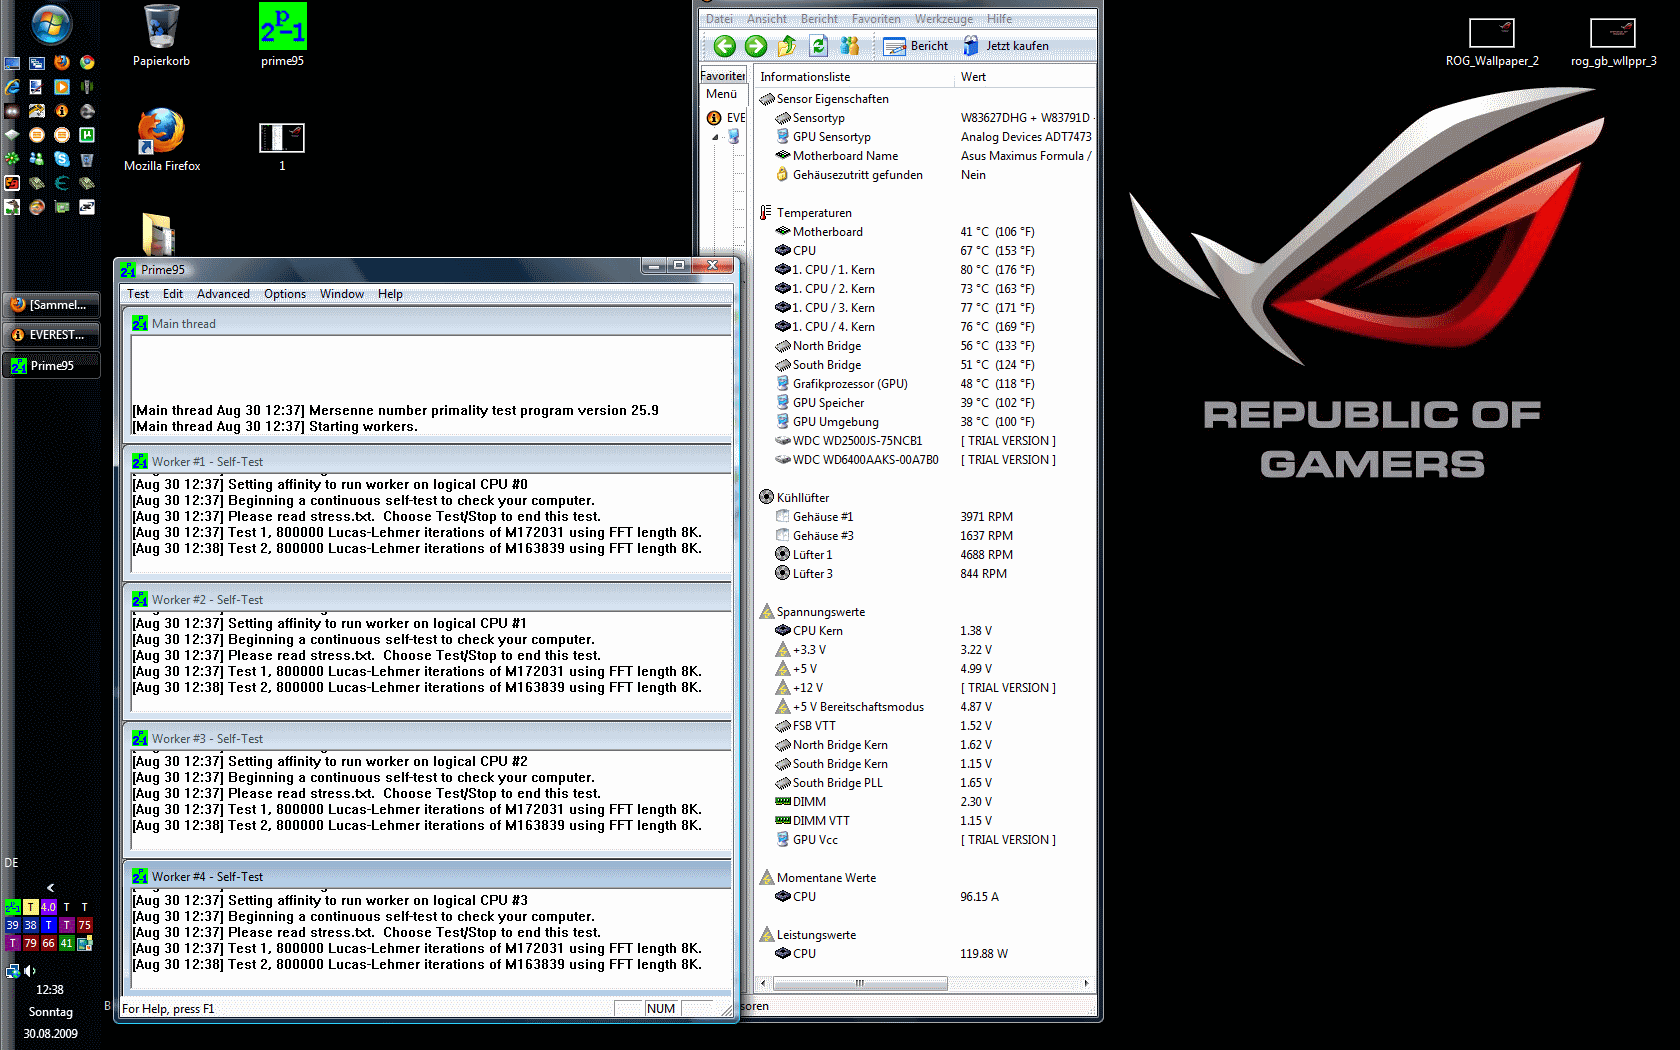Switch to the EVEREST taskbar button
Image resolution: width=1680 pixels, height=1050 pixels.
52,335
